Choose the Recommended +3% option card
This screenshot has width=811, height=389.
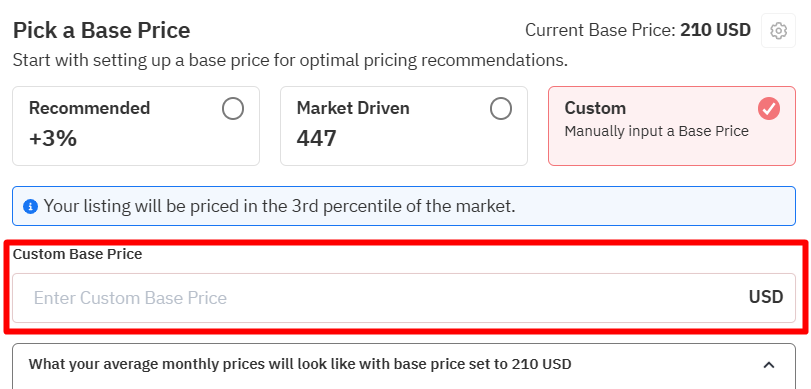(x=136, y=126)
